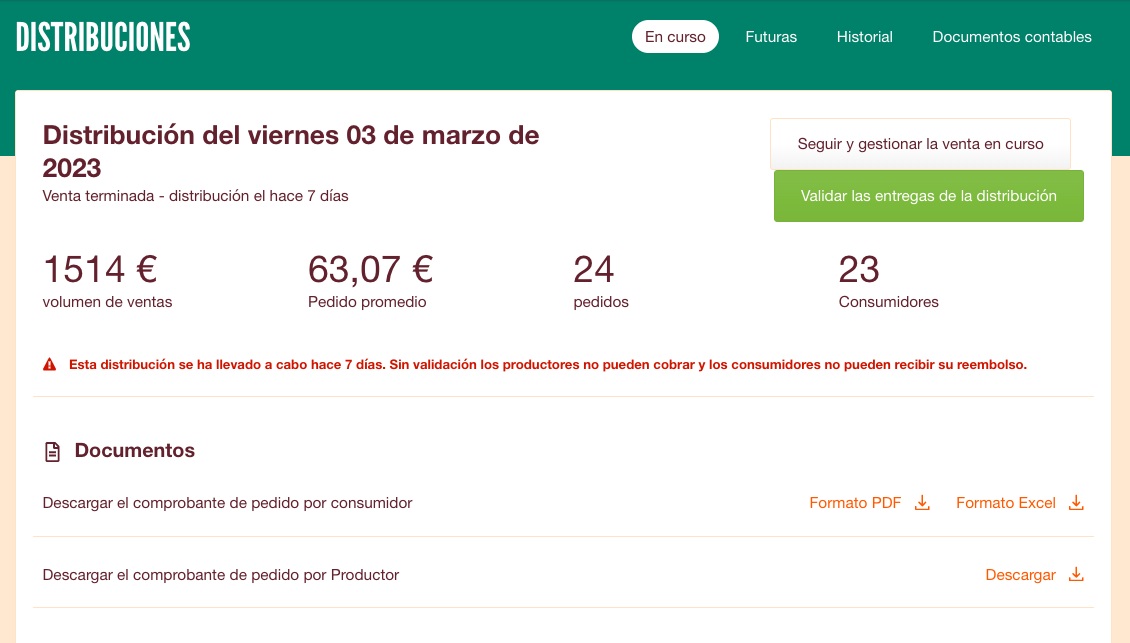Click the Documentos document icon
1130x643 pixels.
pos(52,452)
